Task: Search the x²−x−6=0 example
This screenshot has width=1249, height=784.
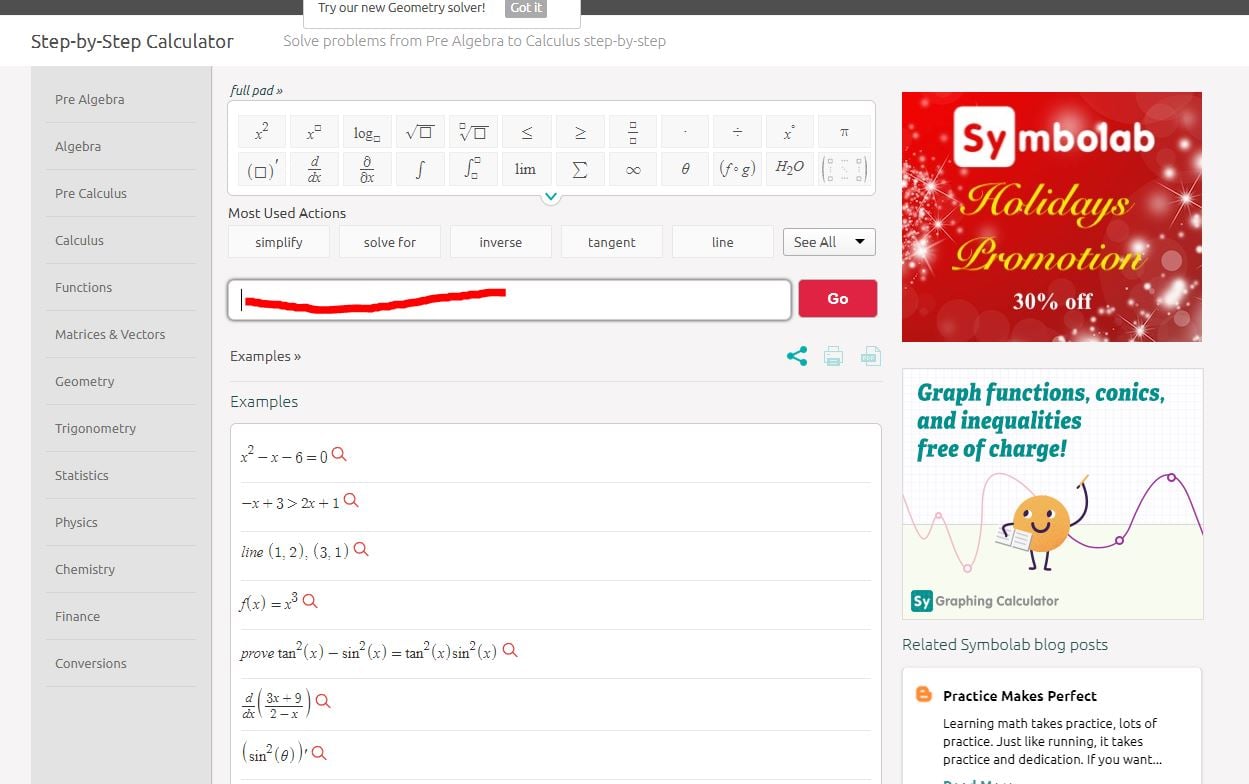Action: click(339, 454)
